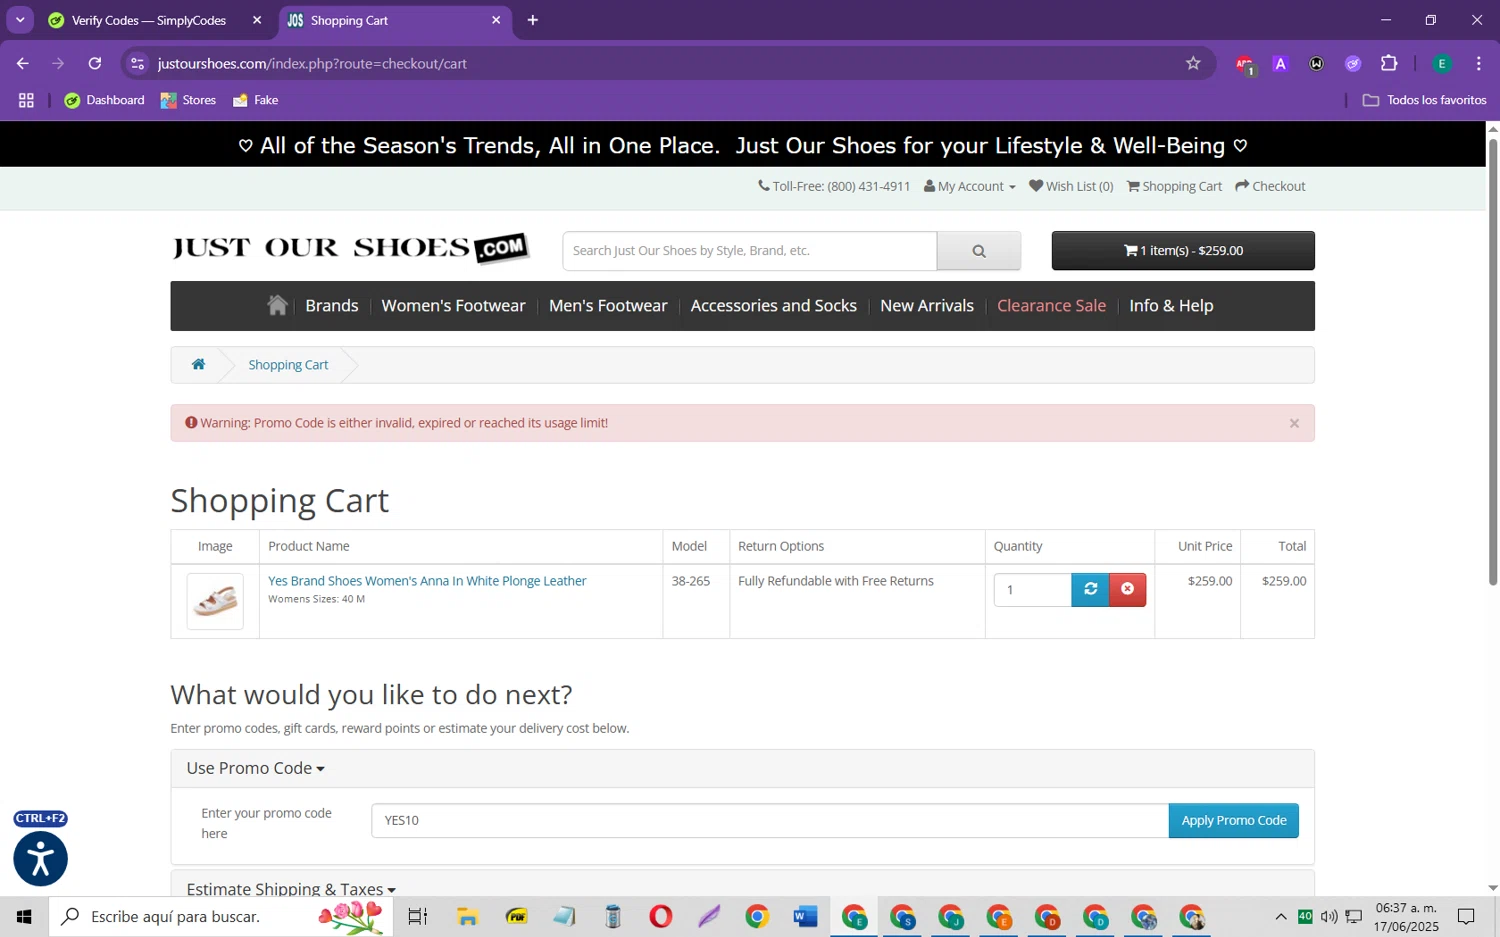Click the promo code field containing YES10

tap(770, 820)
